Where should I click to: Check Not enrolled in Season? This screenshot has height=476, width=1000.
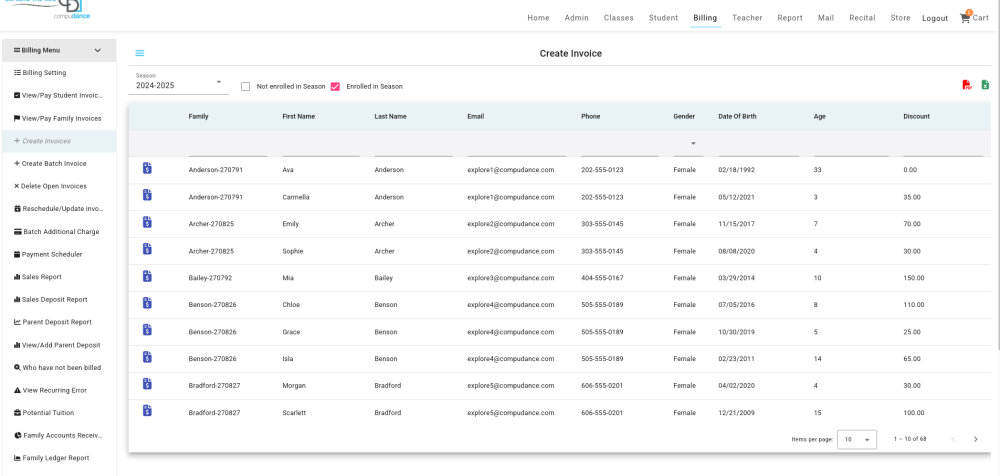click(246, 86)
